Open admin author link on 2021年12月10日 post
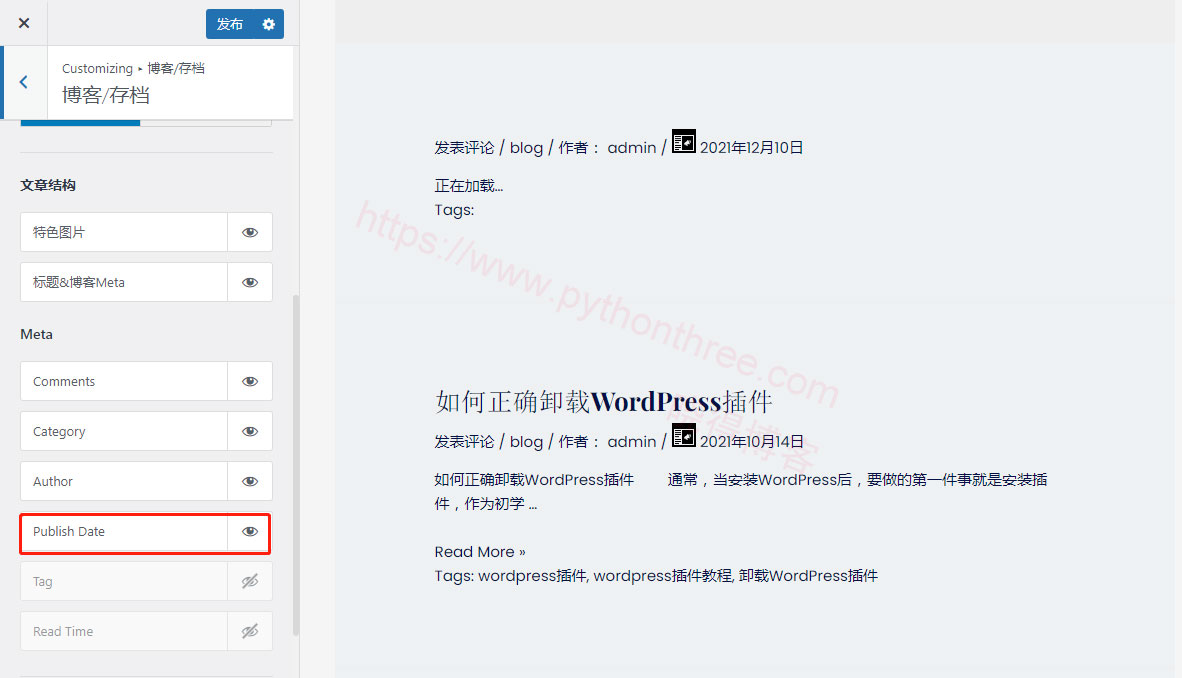Screen dimensions: 1182x678 [x=632, y=148]
